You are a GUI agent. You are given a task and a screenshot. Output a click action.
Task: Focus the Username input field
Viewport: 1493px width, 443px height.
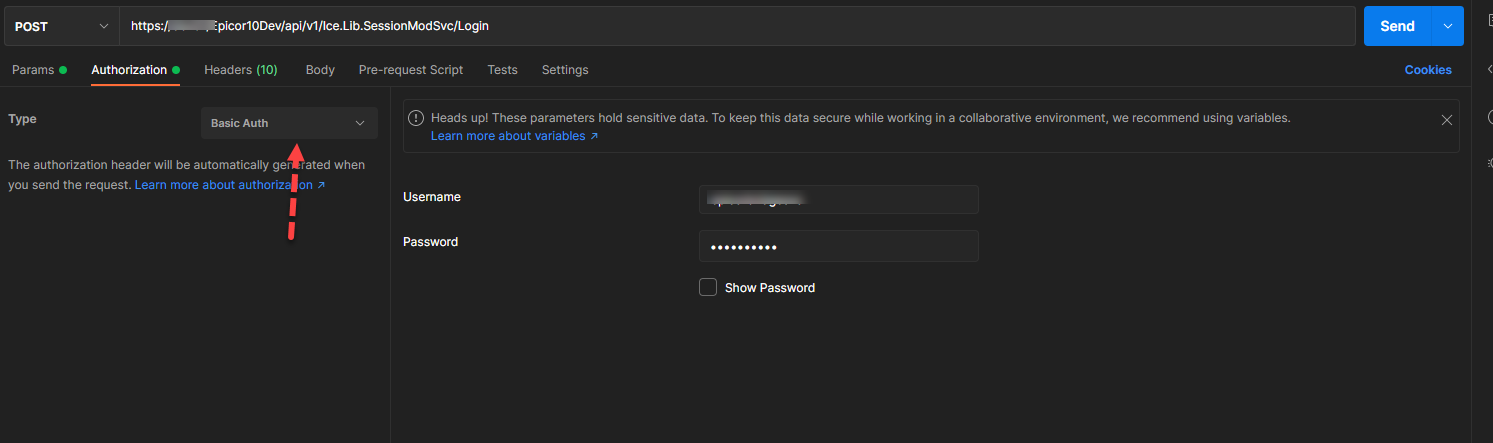pos(839,199)
